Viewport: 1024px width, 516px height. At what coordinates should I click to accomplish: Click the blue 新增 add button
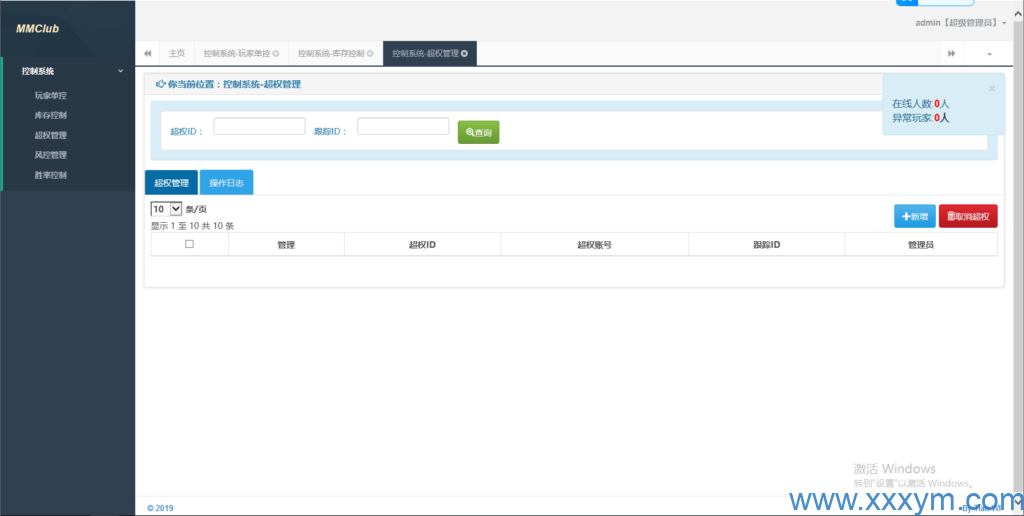pos(914,216)
